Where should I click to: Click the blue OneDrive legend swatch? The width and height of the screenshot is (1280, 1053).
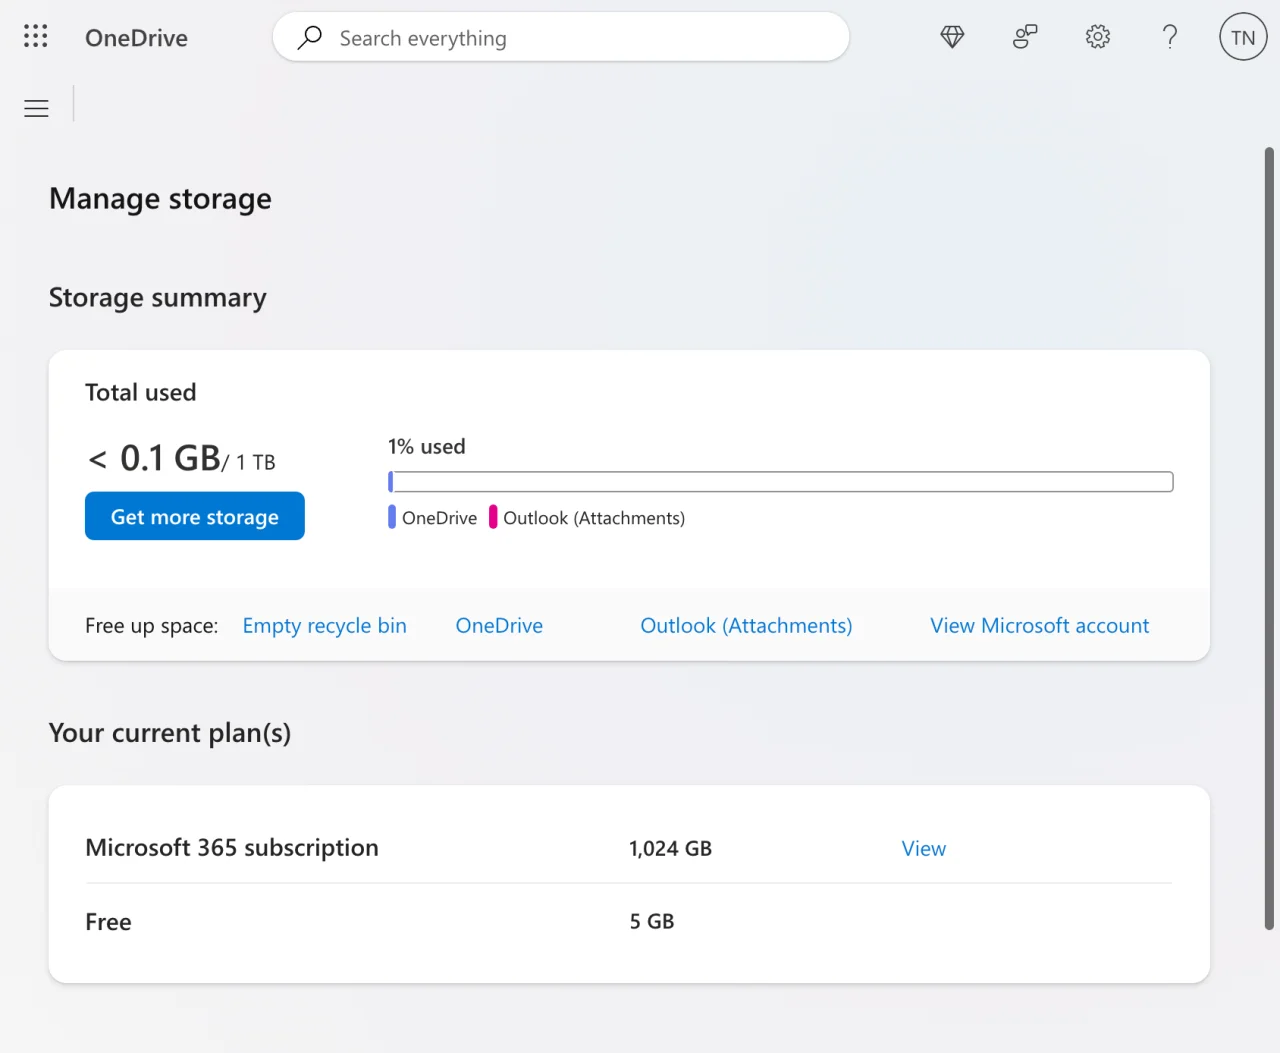tap(392, 517)
